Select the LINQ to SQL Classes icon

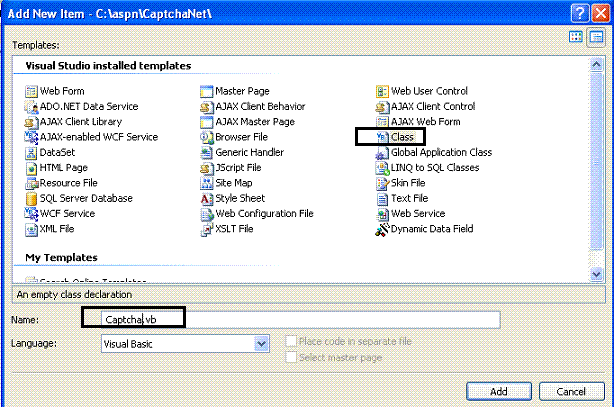pos(382,168)
